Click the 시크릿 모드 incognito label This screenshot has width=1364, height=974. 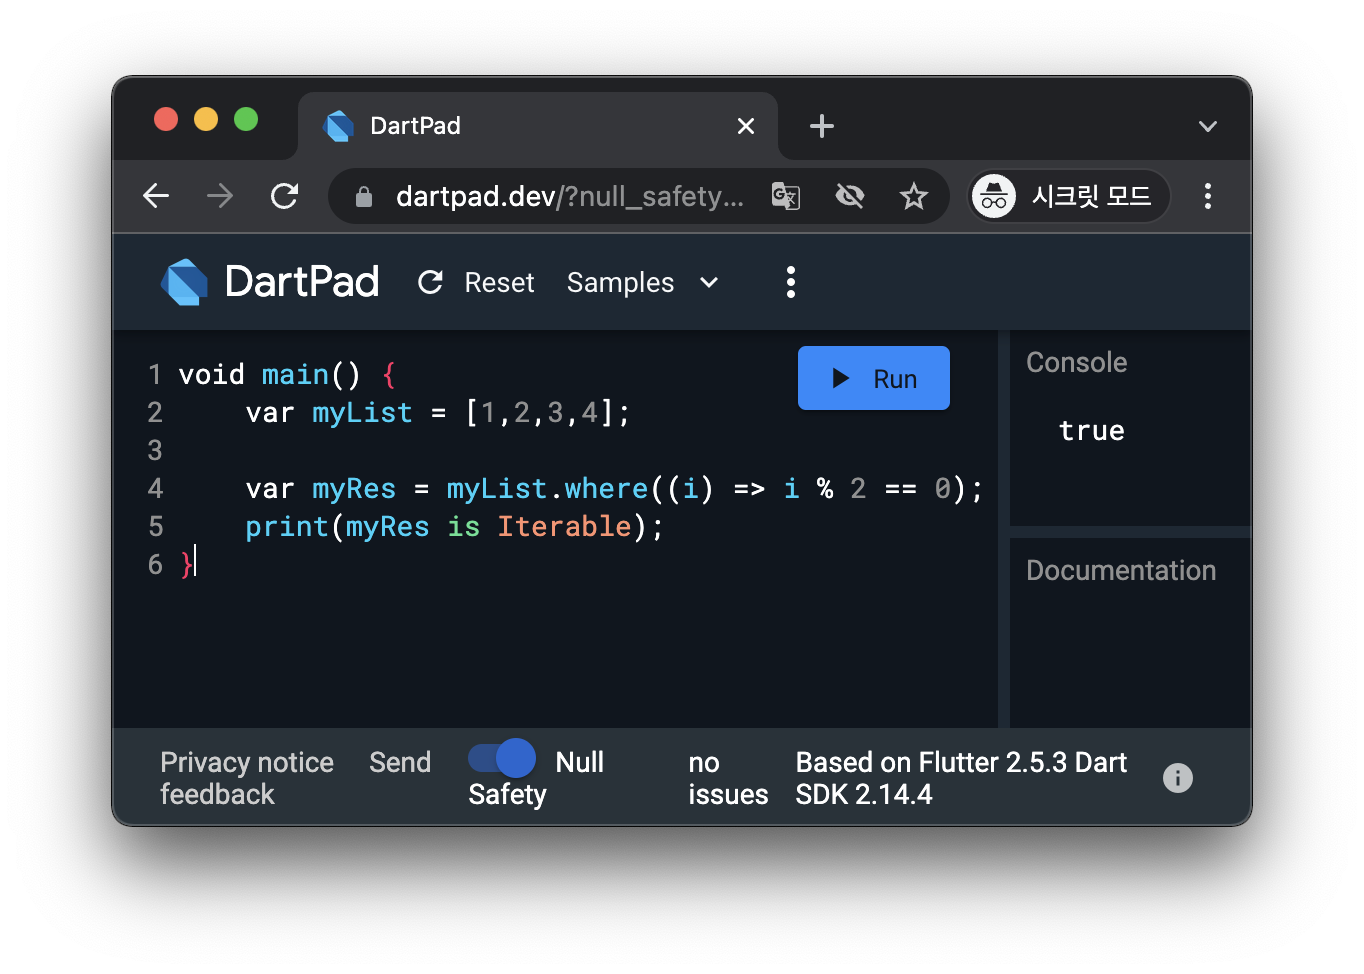(x=1092, y=196)
